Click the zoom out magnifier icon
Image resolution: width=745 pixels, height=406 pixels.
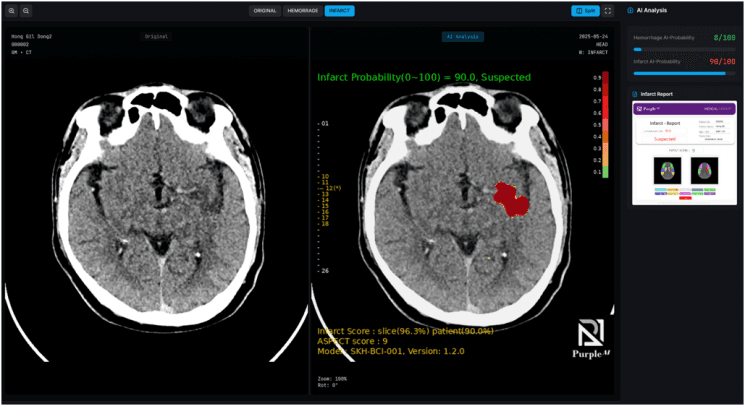26,11
